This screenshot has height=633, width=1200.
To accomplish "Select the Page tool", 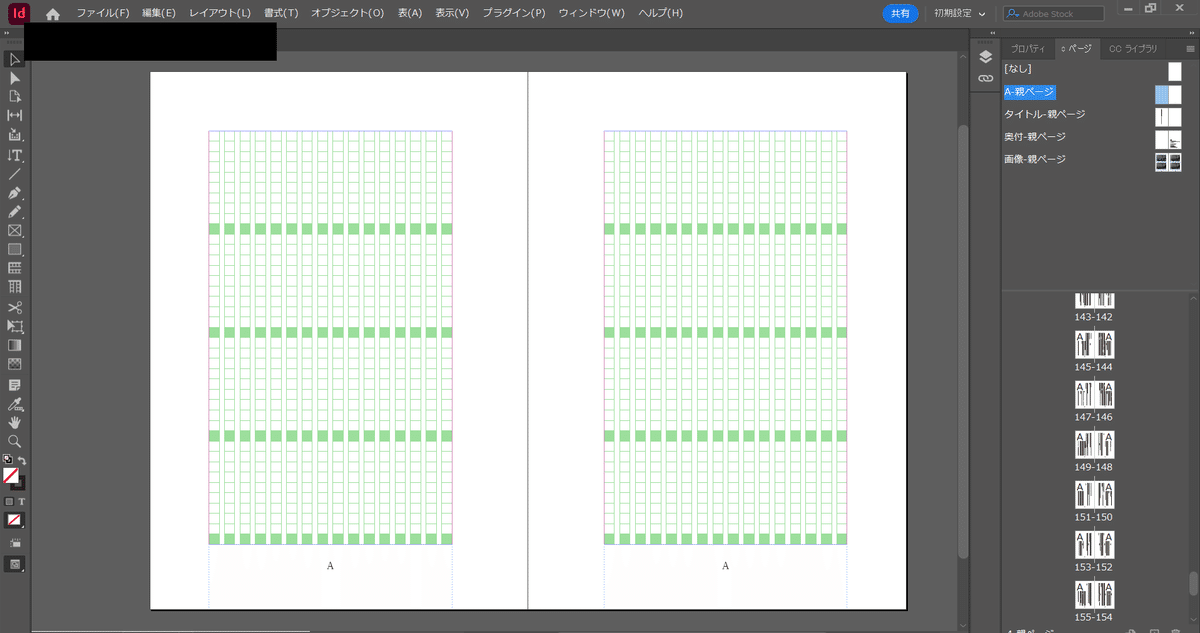I will pyautogui.click(x=15, y=97).
